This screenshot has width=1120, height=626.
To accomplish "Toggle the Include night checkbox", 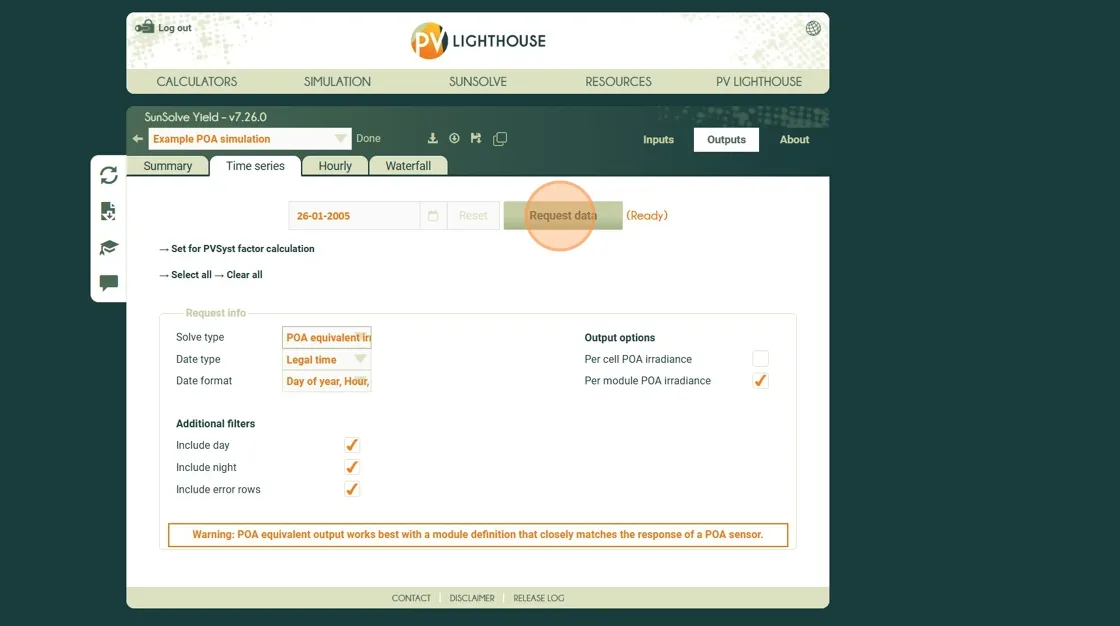I will click(x=351, y=467).
